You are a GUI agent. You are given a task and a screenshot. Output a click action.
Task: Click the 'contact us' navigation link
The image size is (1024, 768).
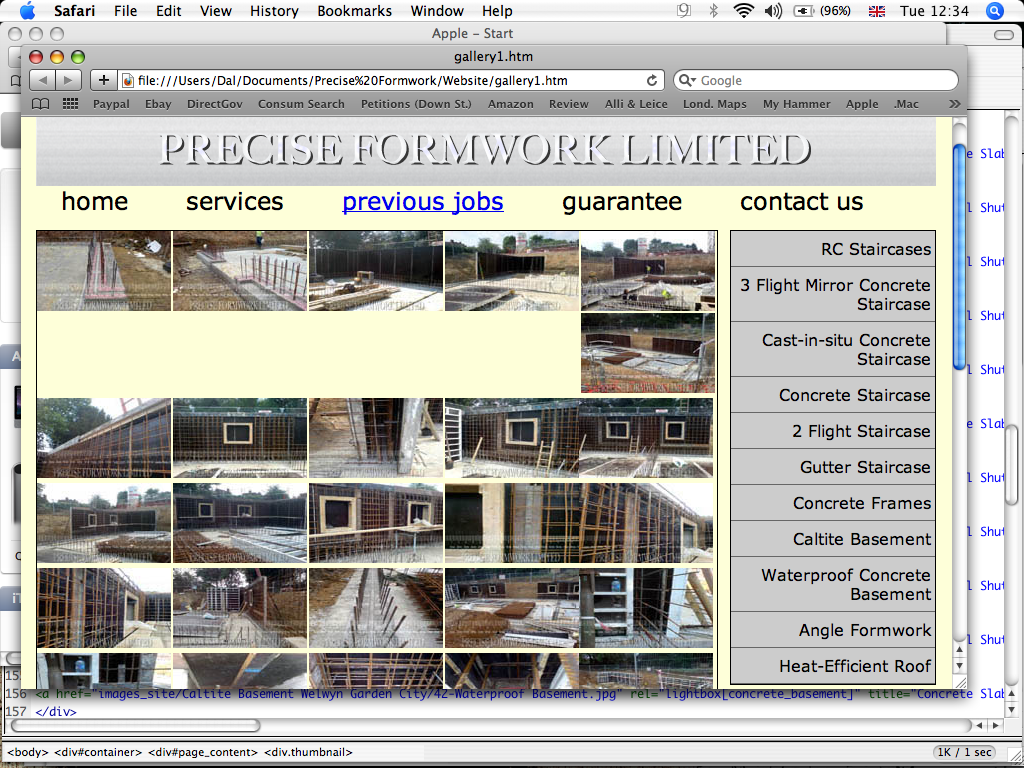(801, 201)
